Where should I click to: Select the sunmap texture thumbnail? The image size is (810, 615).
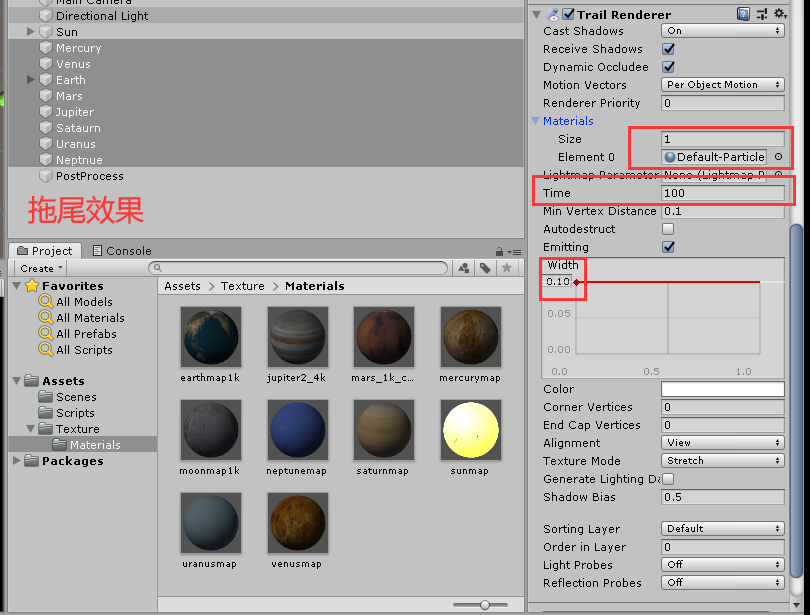click(470, 430)
